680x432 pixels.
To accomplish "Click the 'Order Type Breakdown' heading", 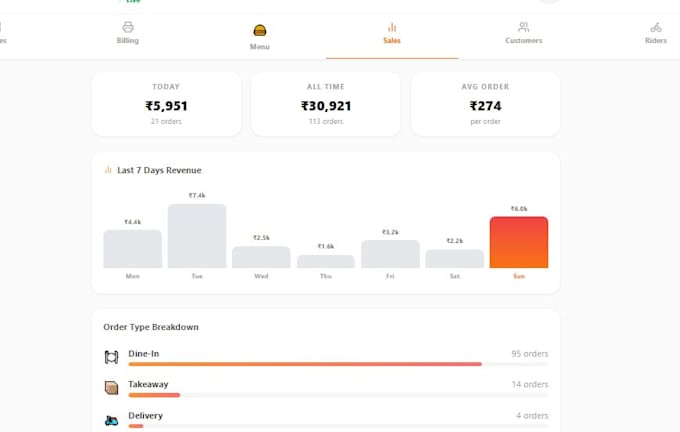I will pyautogui.click(x=151, y=327).
